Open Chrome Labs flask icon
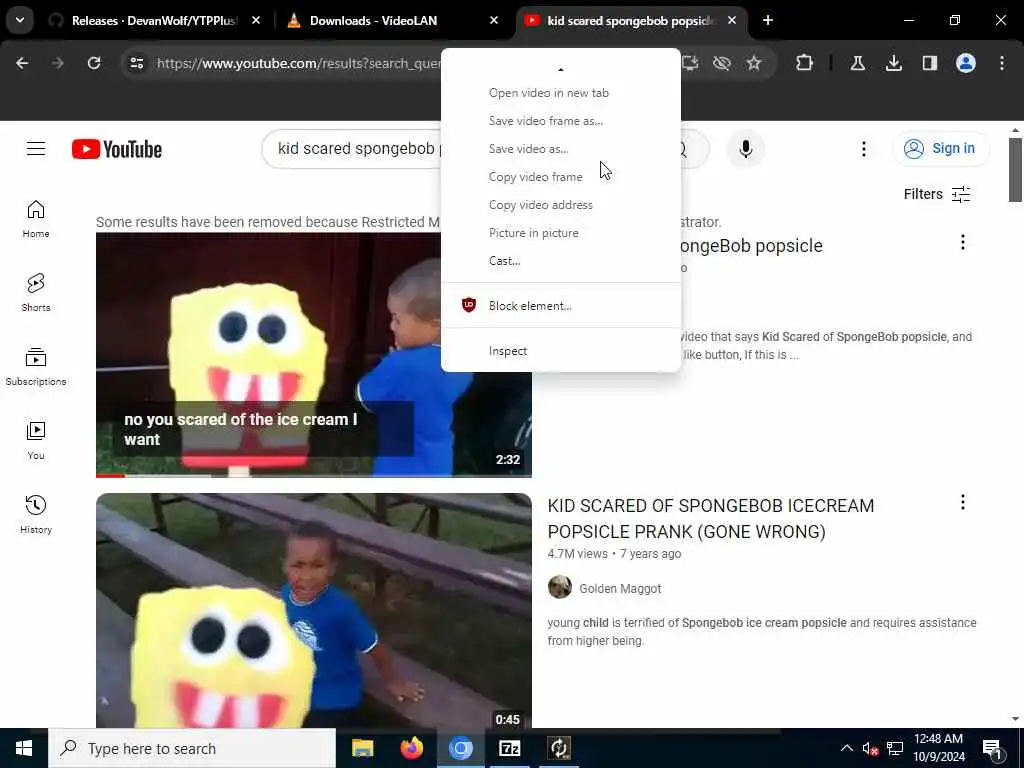This screenshot has width=1024, height=768. [x=857, y=63]
